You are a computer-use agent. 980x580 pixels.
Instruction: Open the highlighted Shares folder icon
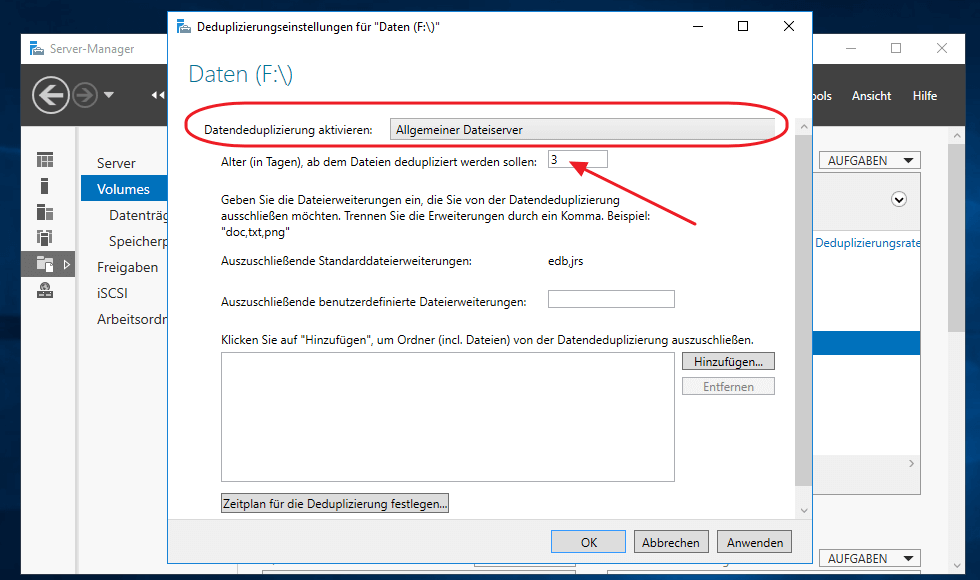[44, 262]
